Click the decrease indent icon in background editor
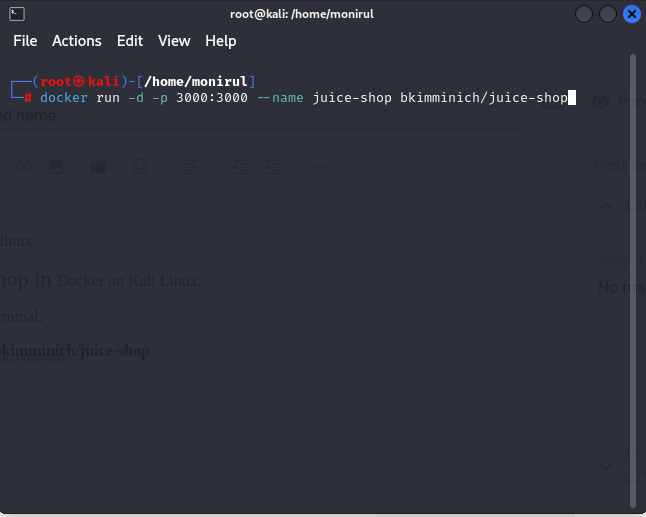This screenshot has height=517, width=646. 273,167
